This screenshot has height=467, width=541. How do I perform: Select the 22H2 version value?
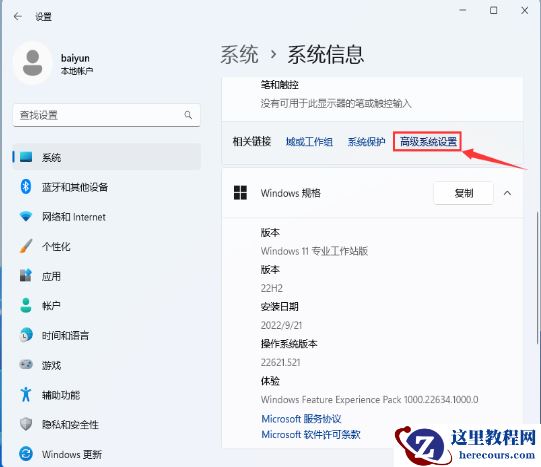272,288
